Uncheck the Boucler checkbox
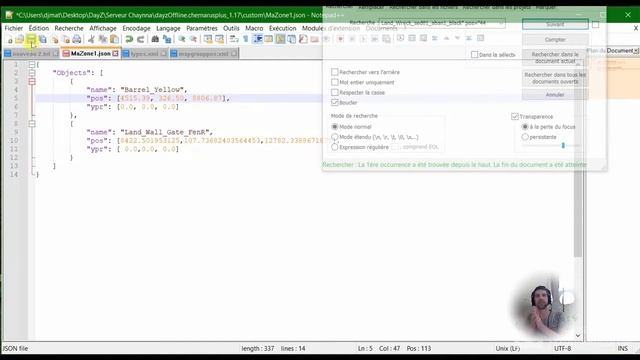The image size is (640, 360). [x=335, y=102]
